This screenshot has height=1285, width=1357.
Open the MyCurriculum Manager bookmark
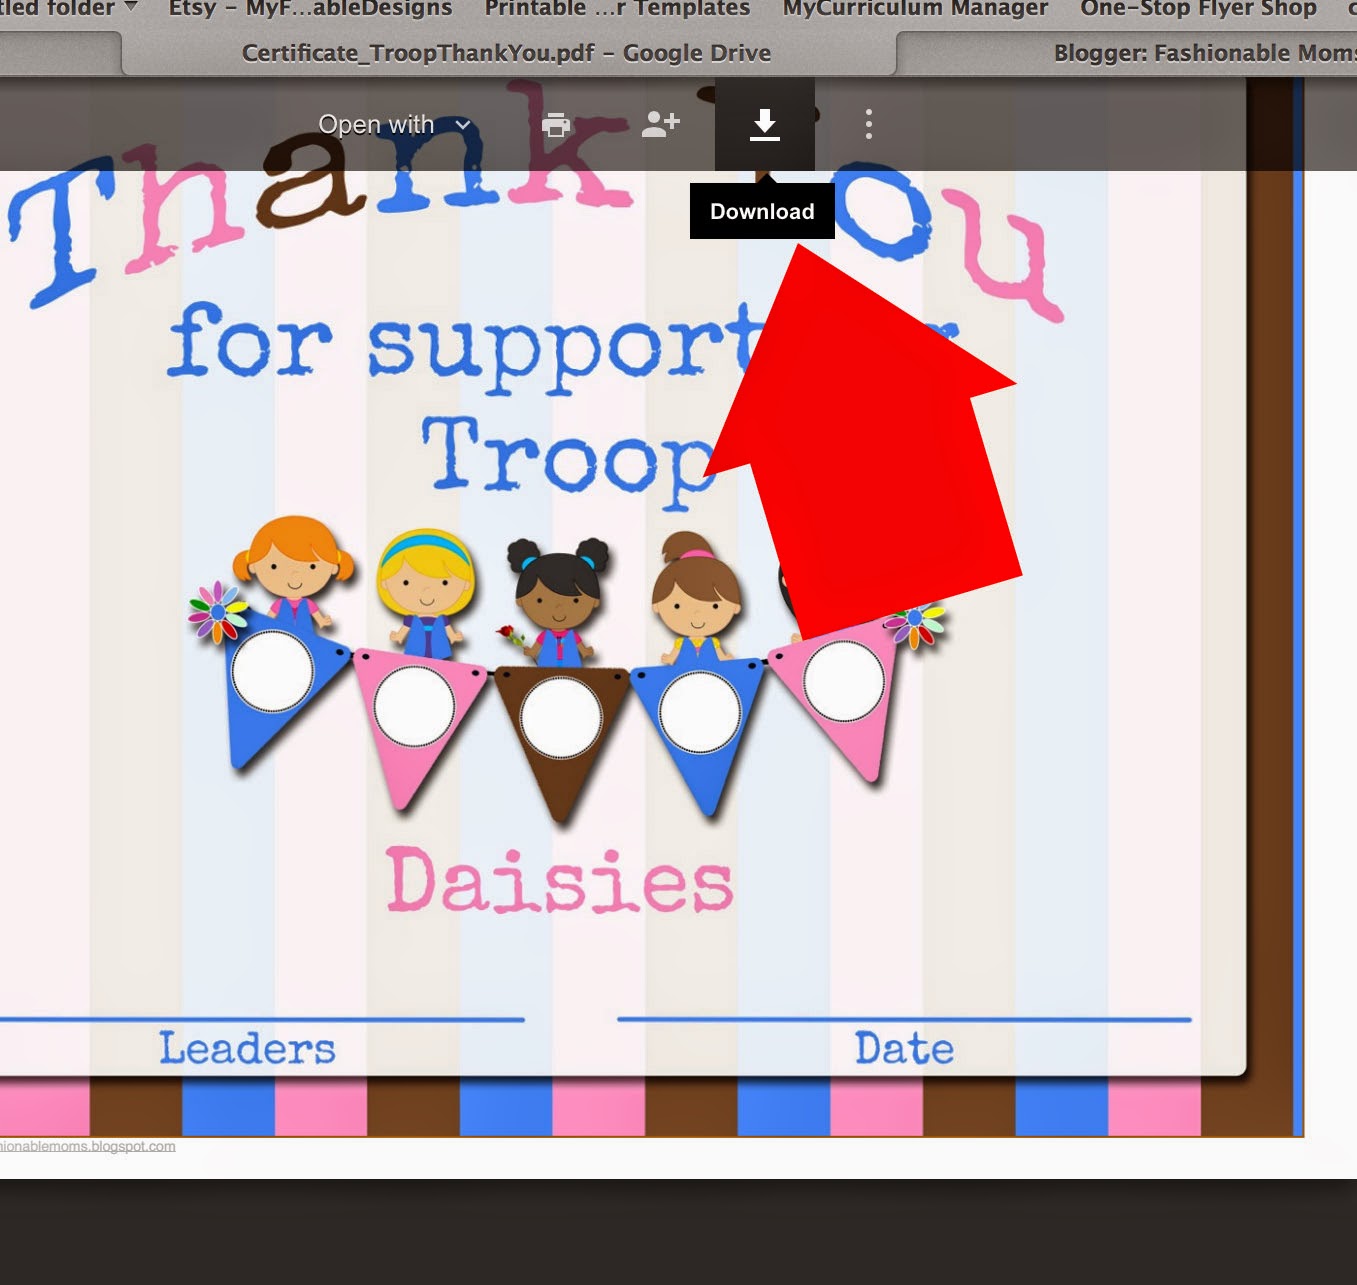tap(915, 9)
